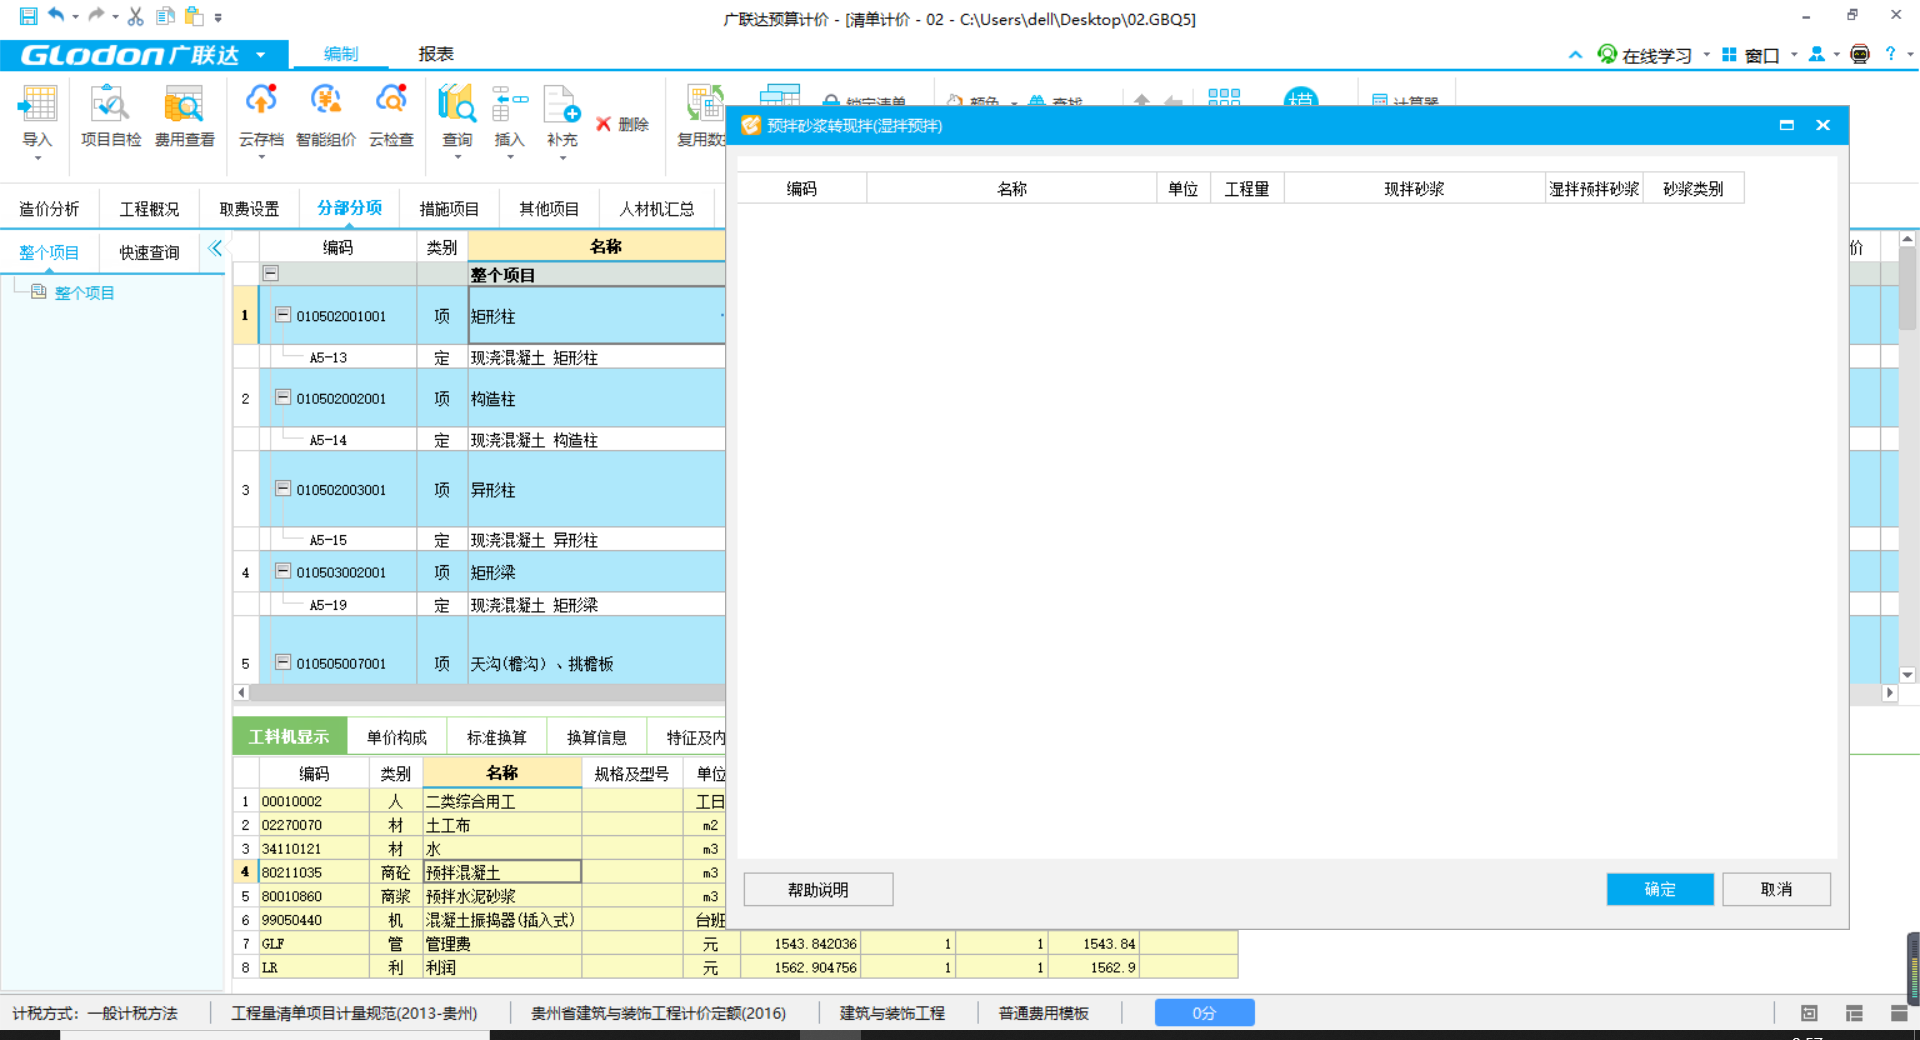Collapse the ribbon with the up chevron
1920x1040 pixels.
(1575, 55)
